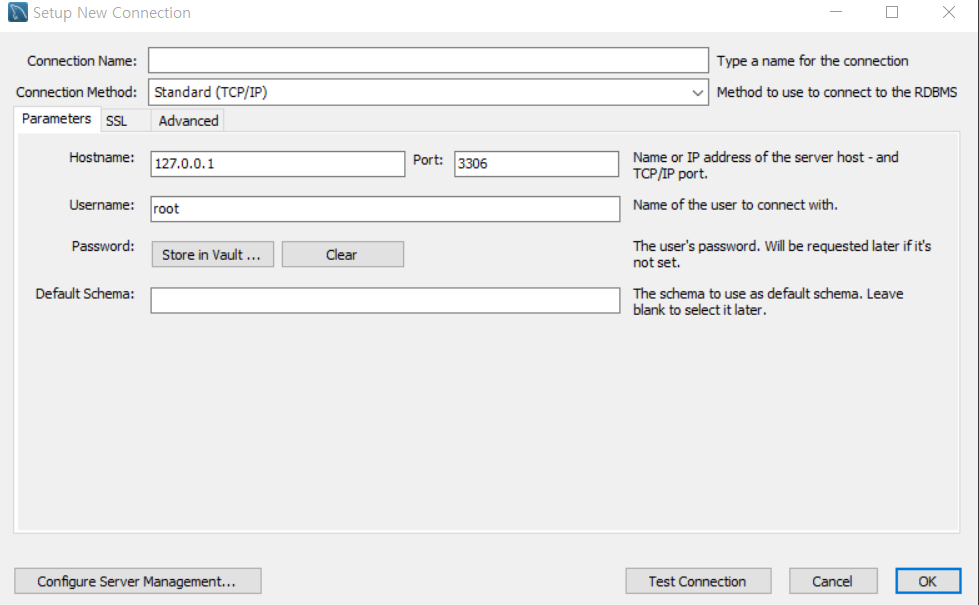Close the Setup New Connection window
The width and height of the screenshot is (979, 605).
pos(948,12)
